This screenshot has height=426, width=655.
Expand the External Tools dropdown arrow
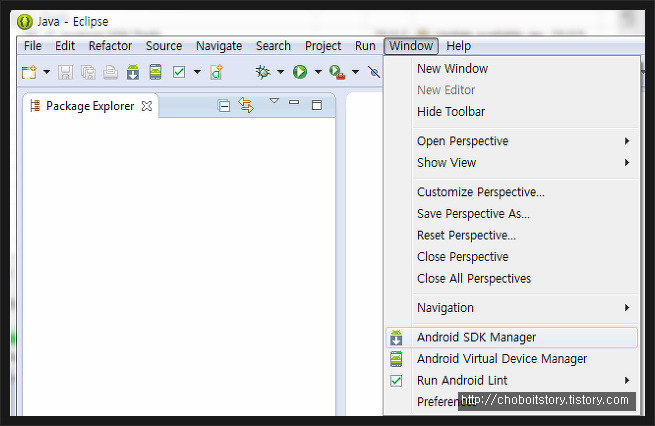point(355,72)
